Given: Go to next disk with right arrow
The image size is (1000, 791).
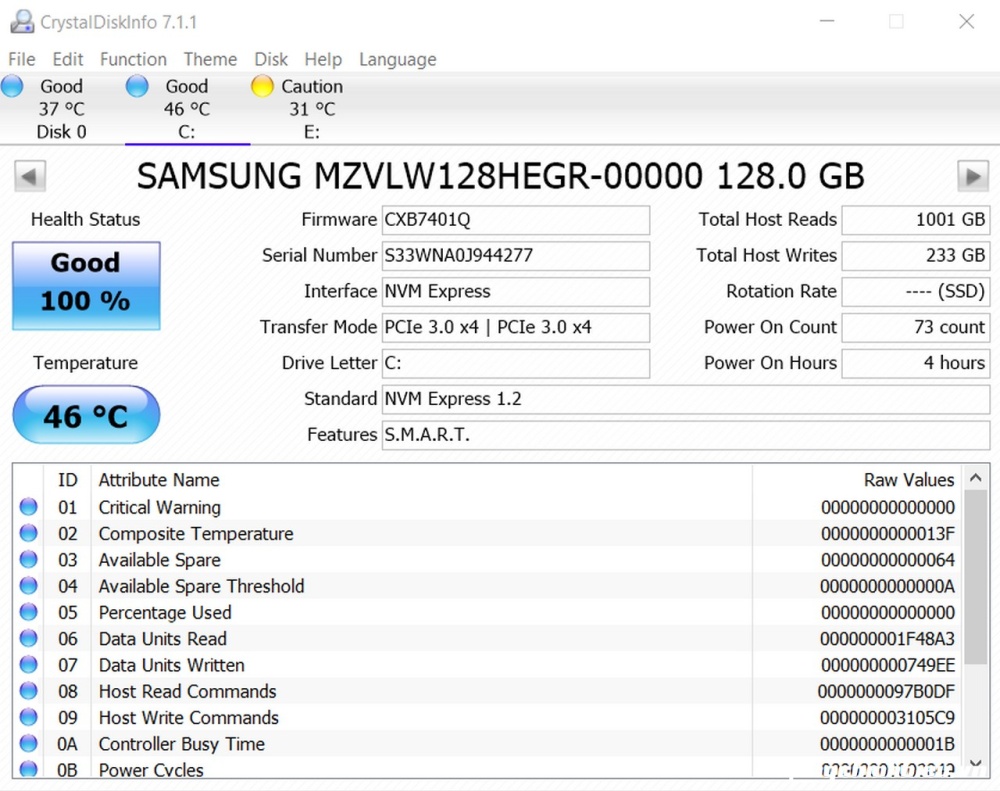Looking at the screenshot, I should click(973, 176).
